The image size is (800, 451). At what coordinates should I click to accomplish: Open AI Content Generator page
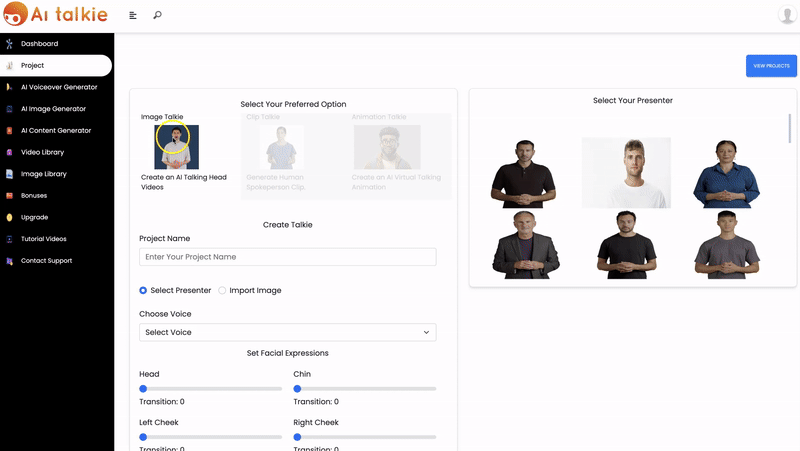[x=56, y=131]
